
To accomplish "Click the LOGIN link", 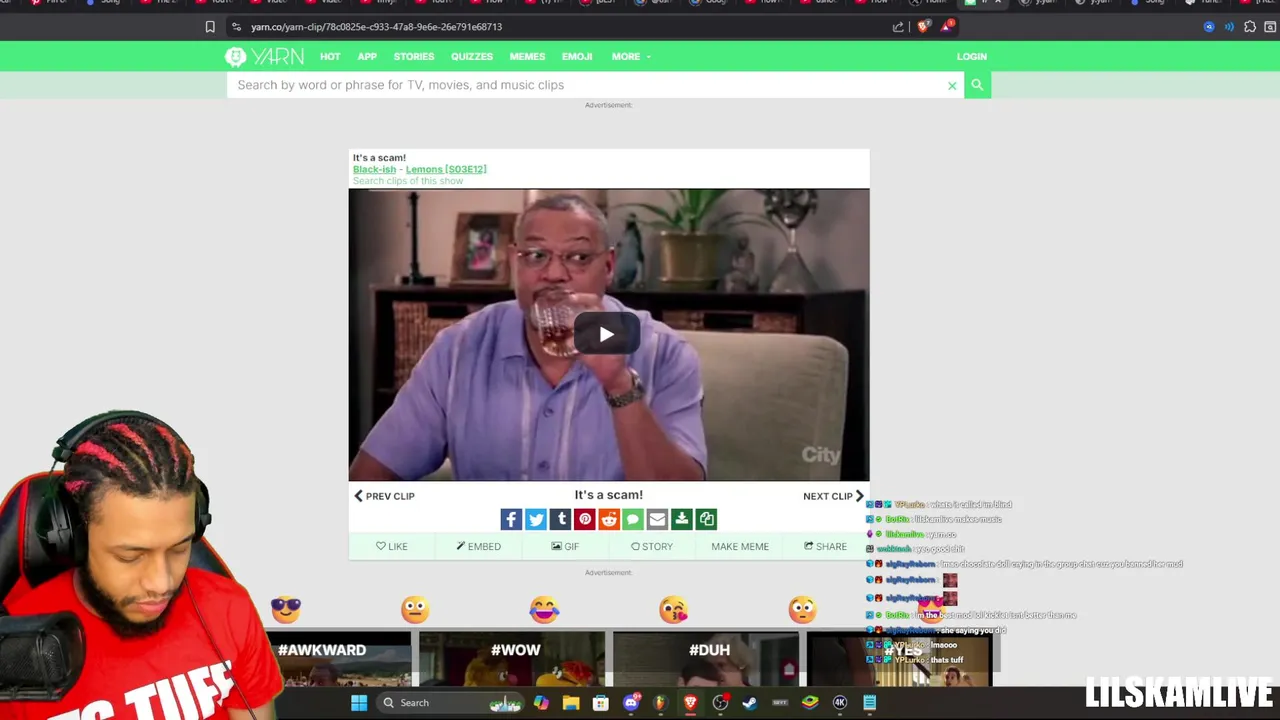I will point(972,57).
